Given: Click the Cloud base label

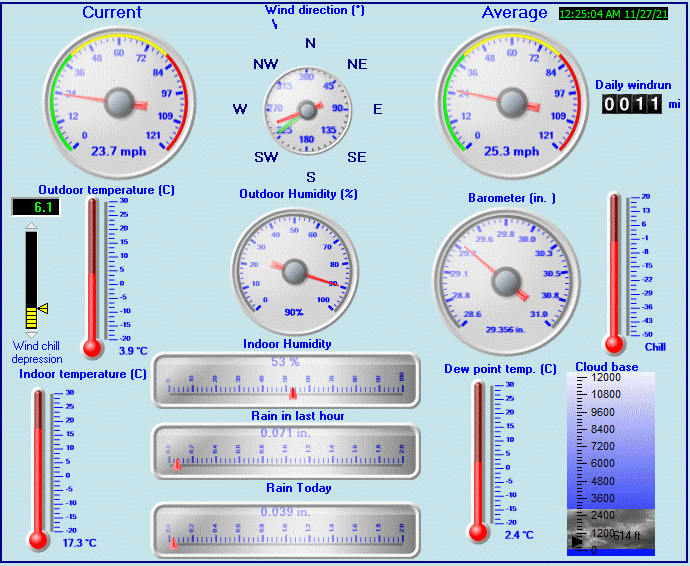Looking at the screenshot, I should point(607,367).
